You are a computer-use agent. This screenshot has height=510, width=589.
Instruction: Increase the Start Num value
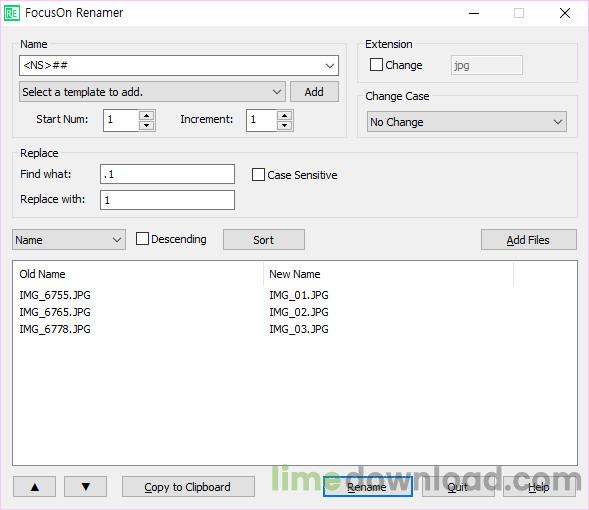[x=146, y=115]
